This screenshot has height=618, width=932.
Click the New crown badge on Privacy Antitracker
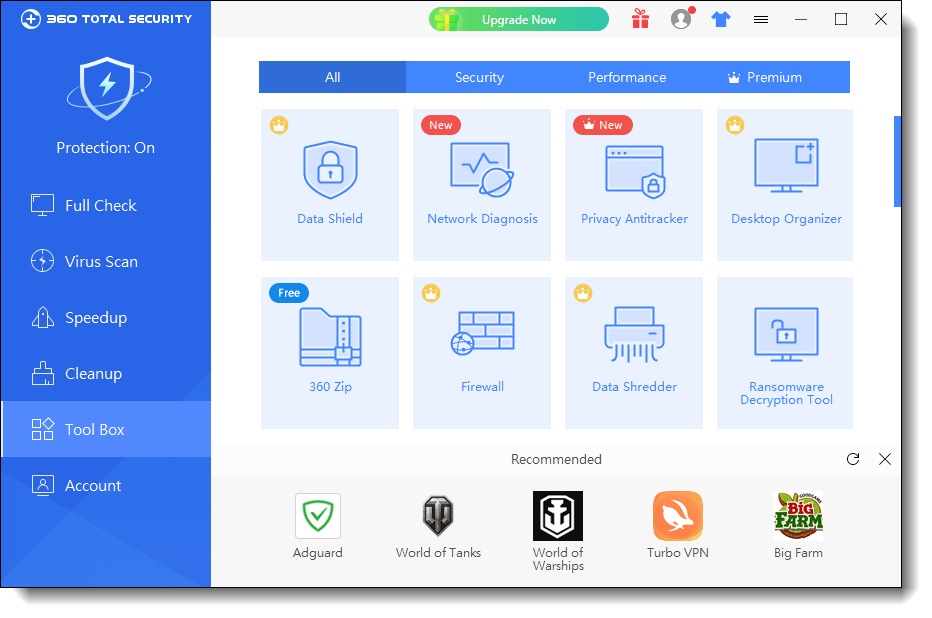[603, 125]
